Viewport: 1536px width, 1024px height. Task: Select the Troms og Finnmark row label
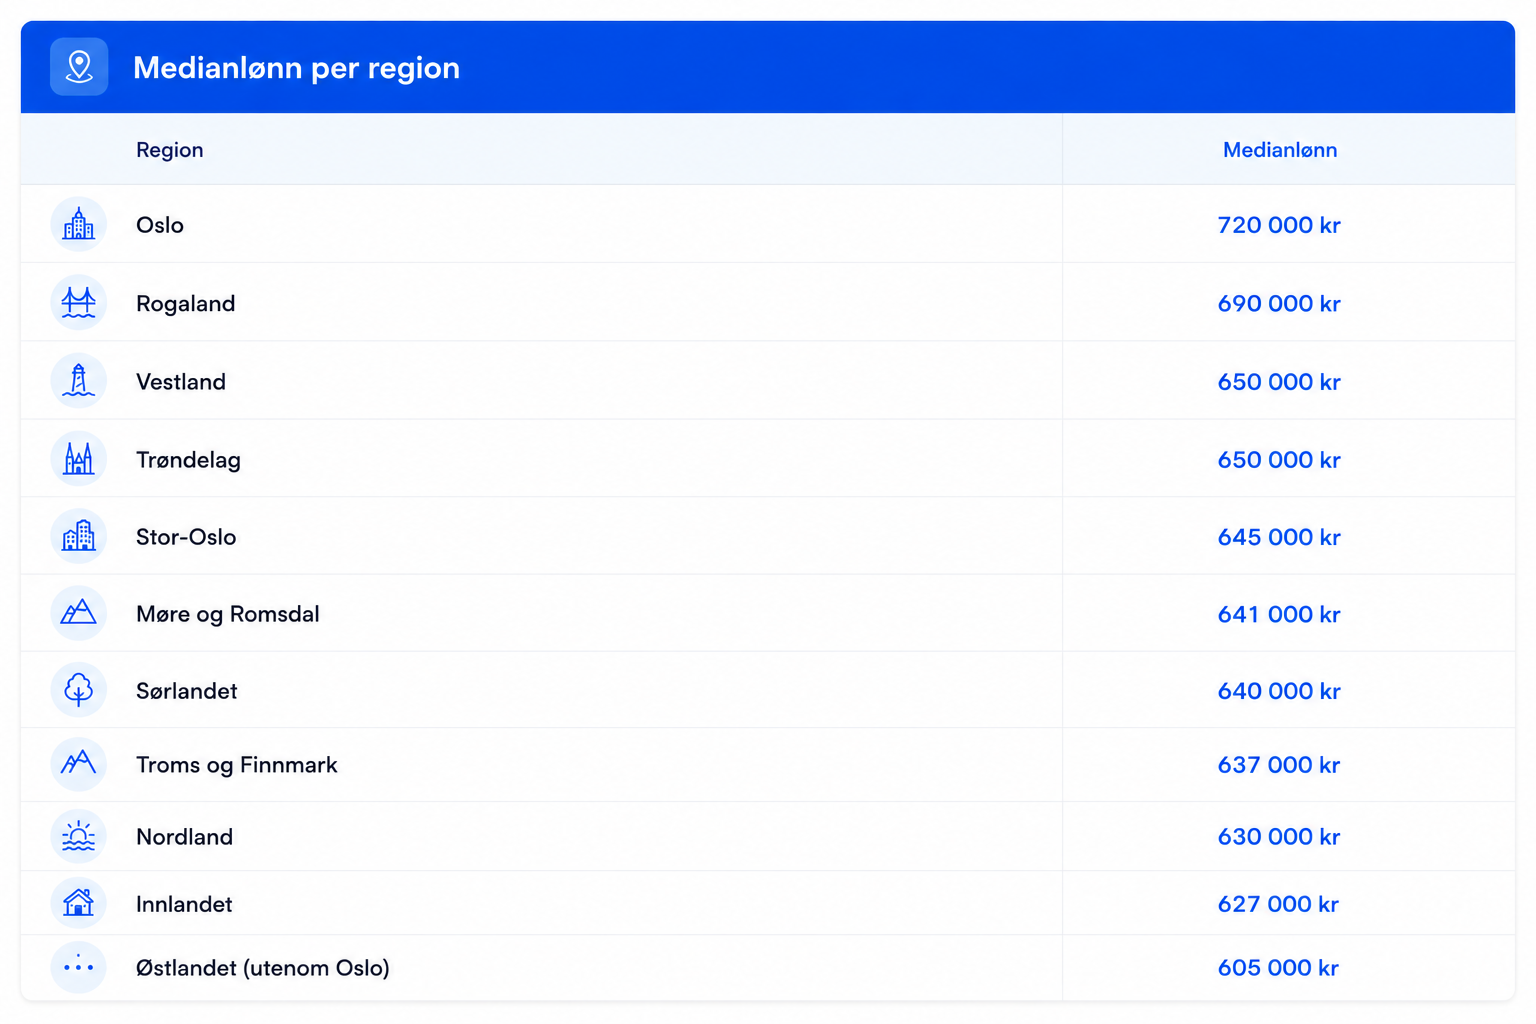click(237, 765)
